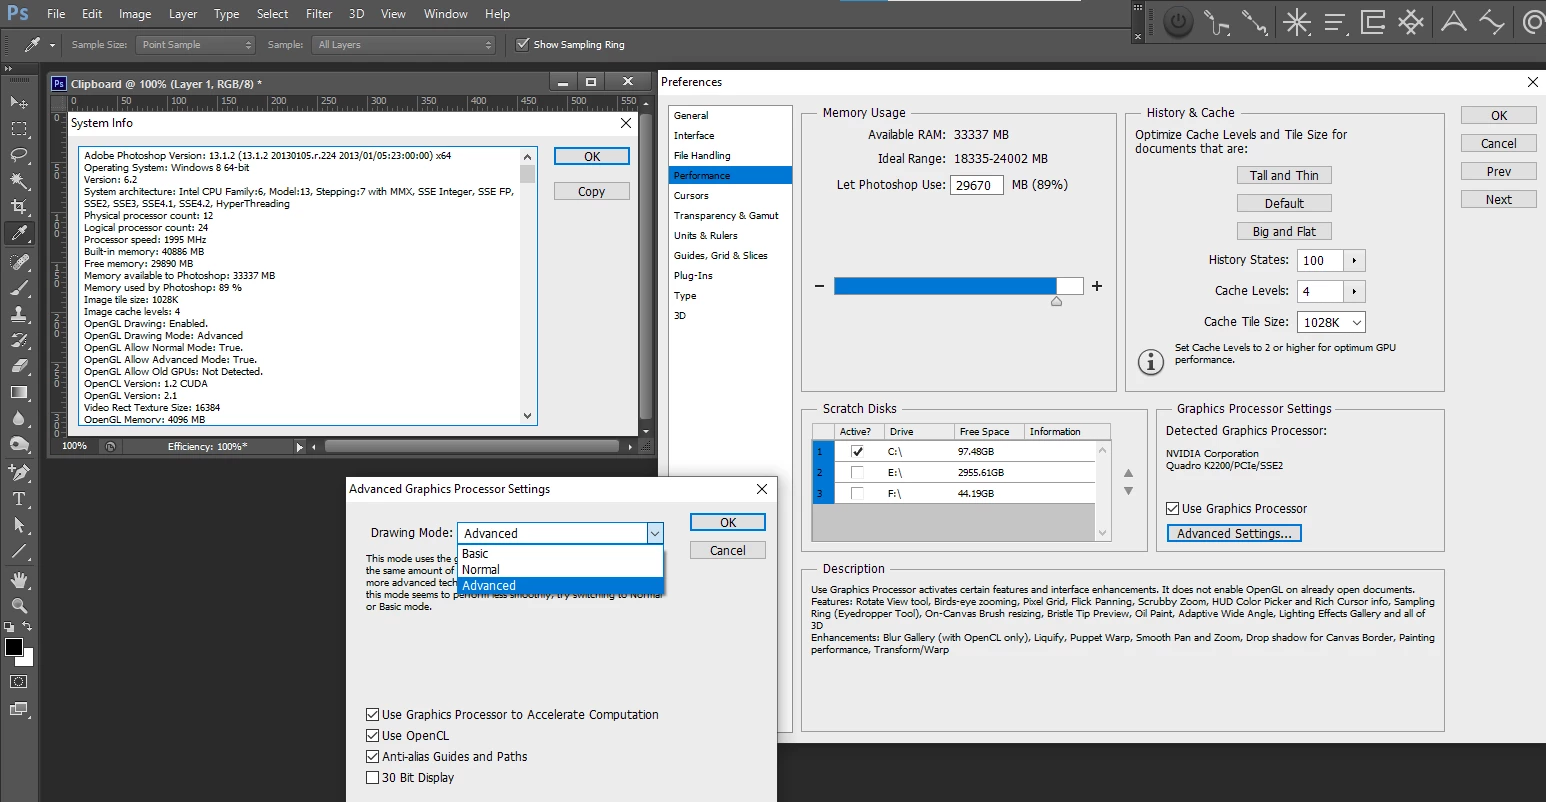The image size is (1546, 802).
Task: Click Cancel in Advanced Graphics Processor Settings
Action: tap(728, 550)
